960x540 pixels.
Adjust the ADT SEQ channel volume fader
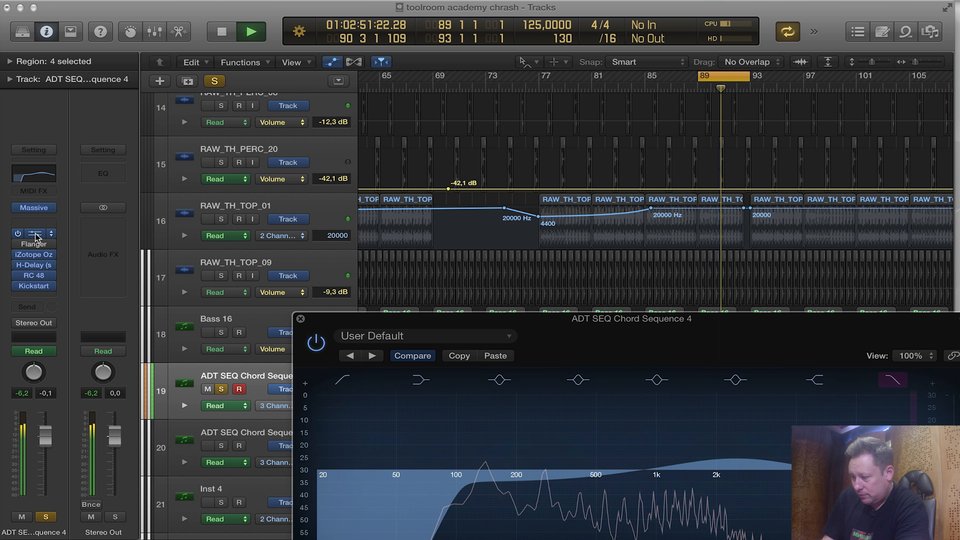tap(45, 435)
